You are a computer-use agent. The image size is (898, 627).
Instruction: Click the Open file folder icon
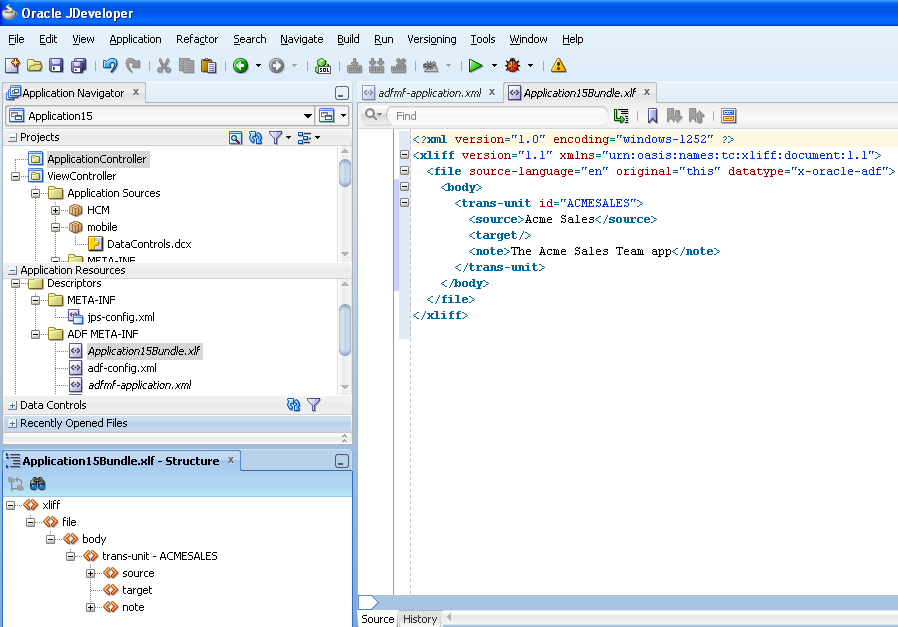(x=34, y=66)
